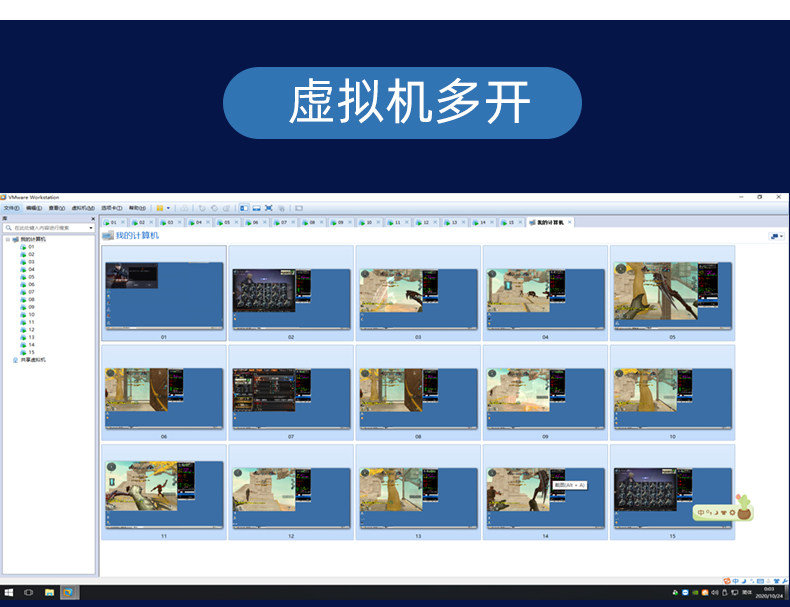
Task: Collapse the 我的计算机 tree node
Action: tap(8, 239)
